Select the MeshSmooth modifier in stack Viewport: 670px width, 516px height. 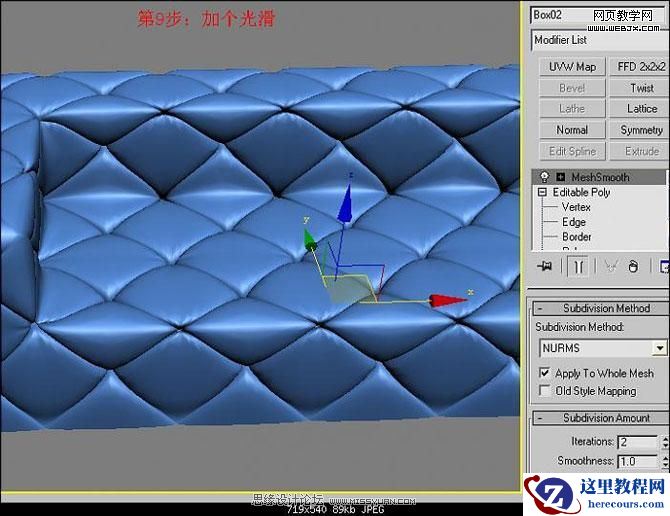[598, 177]
